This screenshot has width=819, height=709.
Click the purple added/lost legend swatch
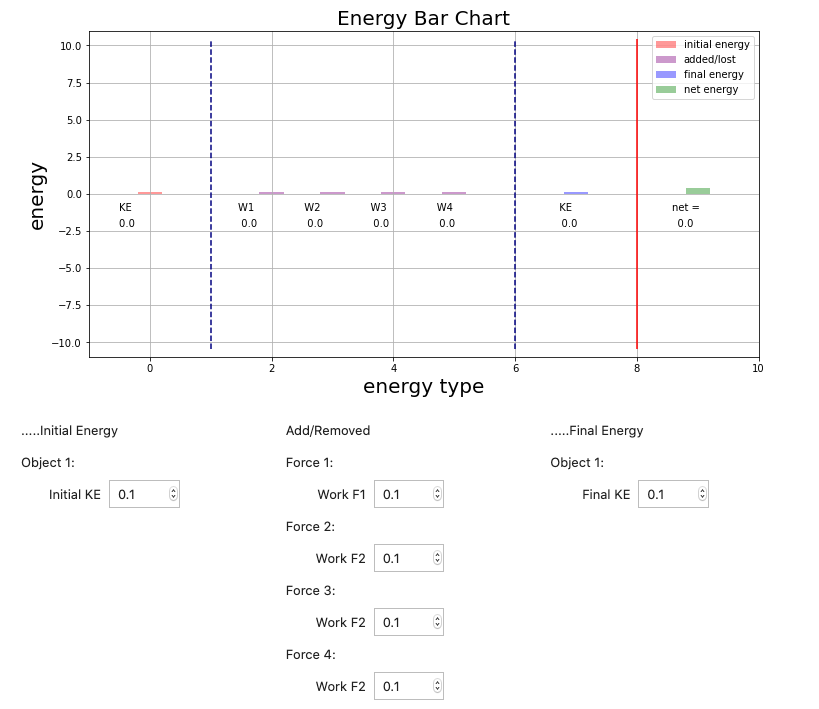click(665, 60)
